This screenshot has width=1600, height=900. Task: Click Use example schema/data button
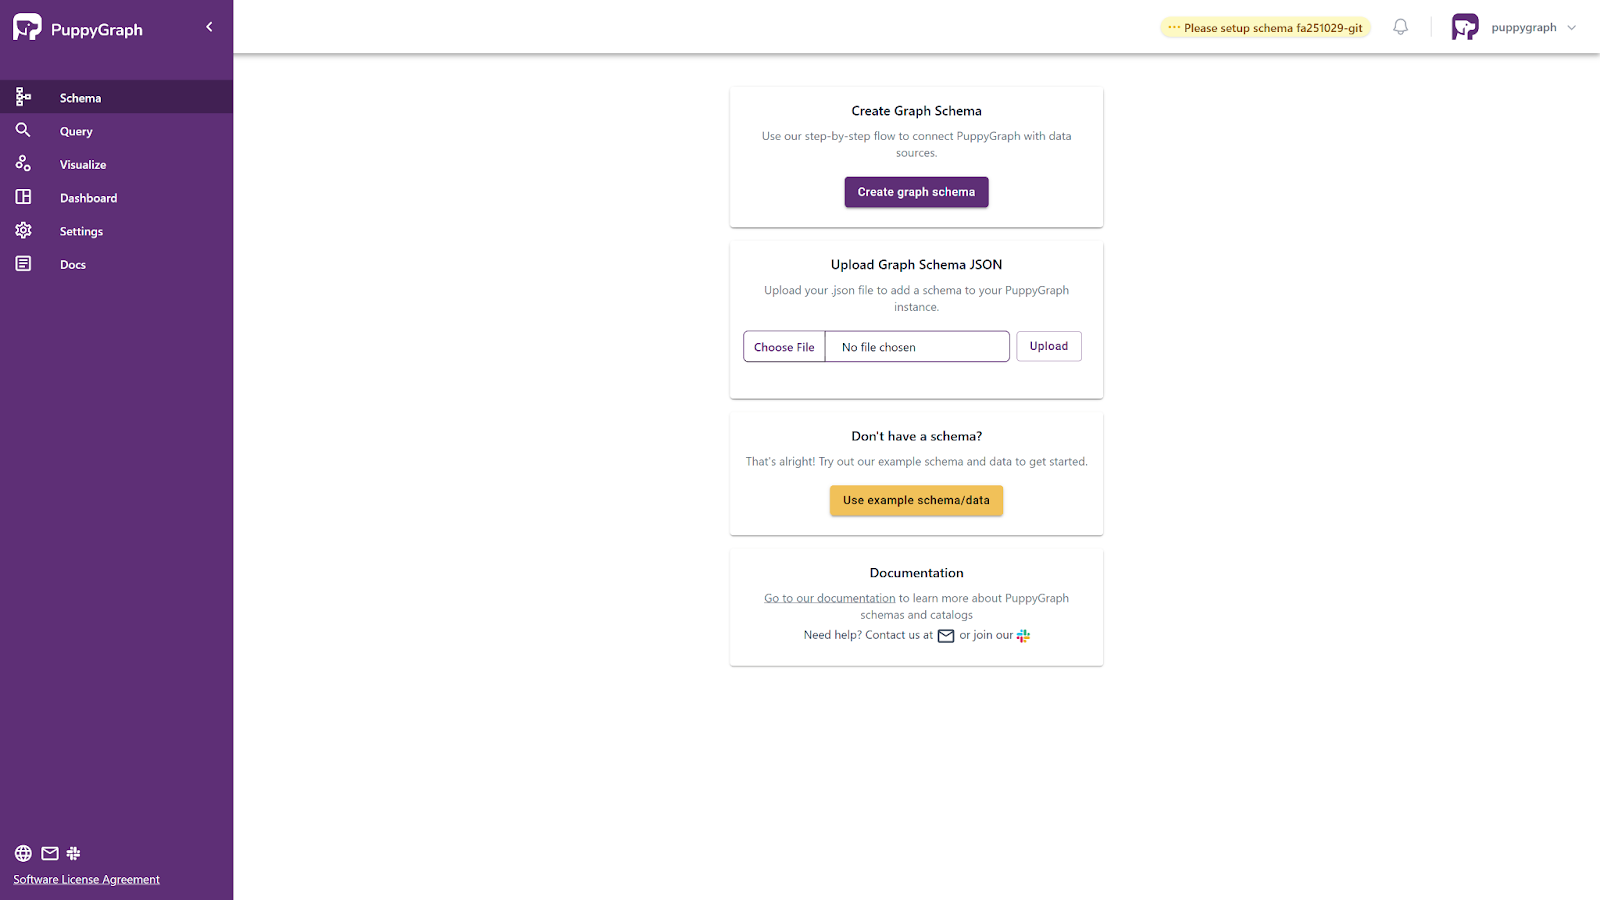click(x=916, y=500)
